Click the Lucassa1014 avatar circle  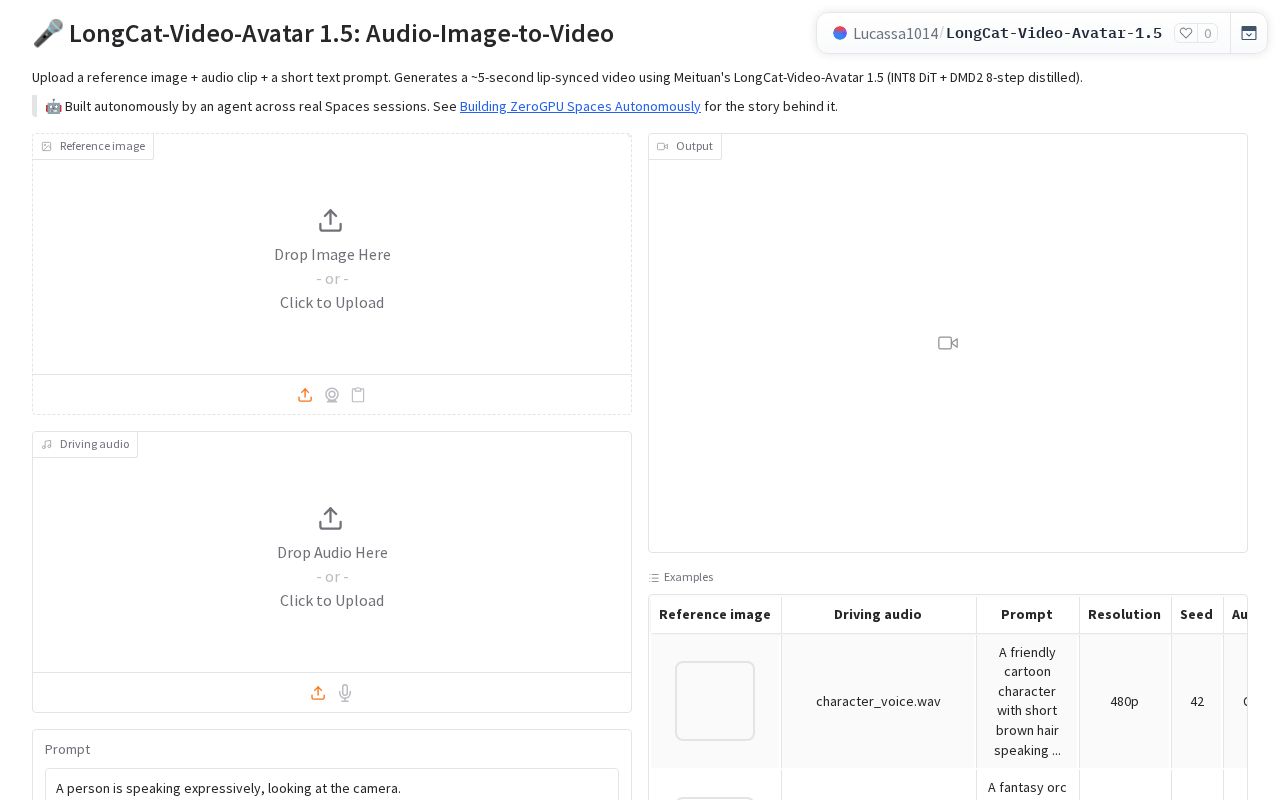[x=840, y=33]
